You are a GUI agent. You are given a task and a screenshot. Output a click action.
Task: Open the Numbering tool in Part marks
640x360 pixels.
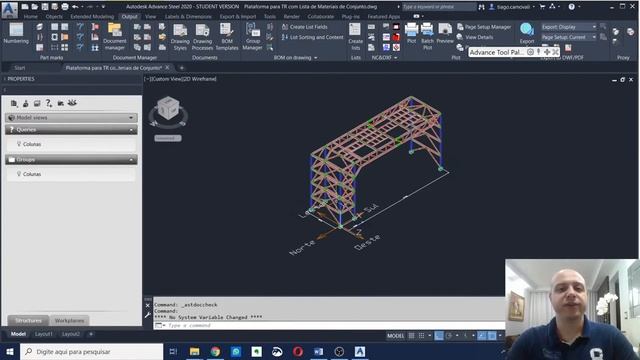[x=16, y=33]
